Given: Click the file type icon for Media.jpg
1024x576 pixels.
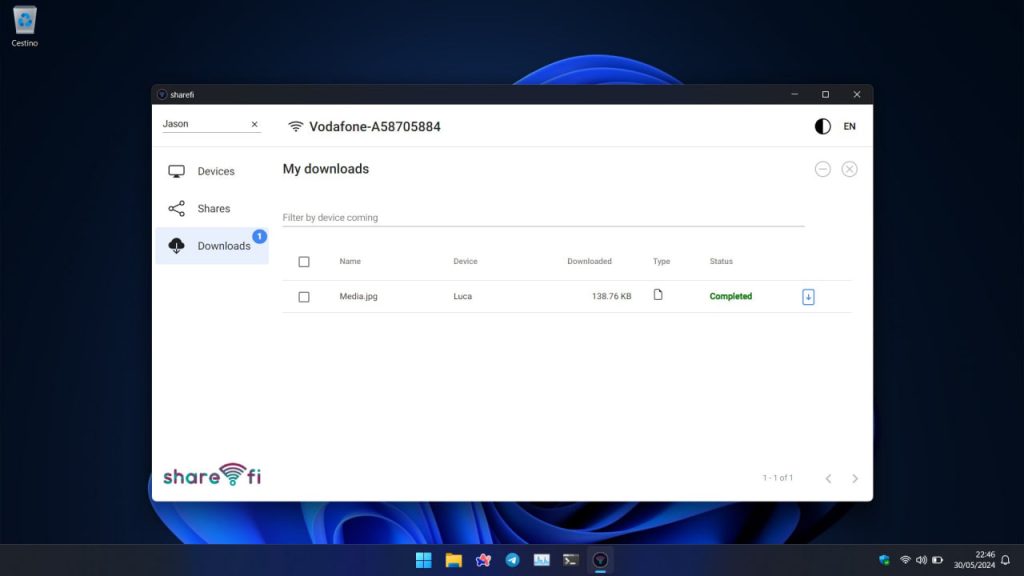Looking at the screenshot, I should [x=658, y=295].
